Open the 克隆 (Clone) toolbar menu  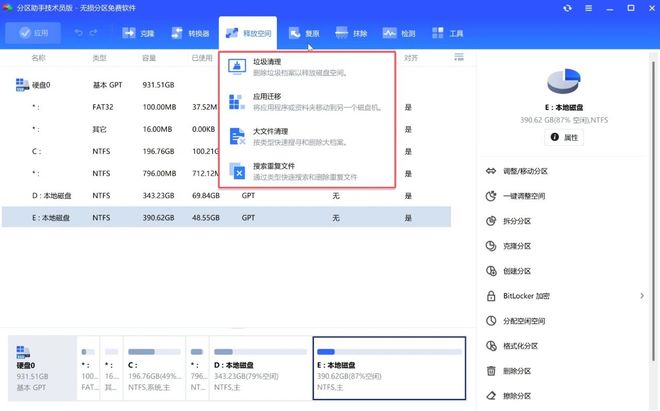tap(138, 33)
